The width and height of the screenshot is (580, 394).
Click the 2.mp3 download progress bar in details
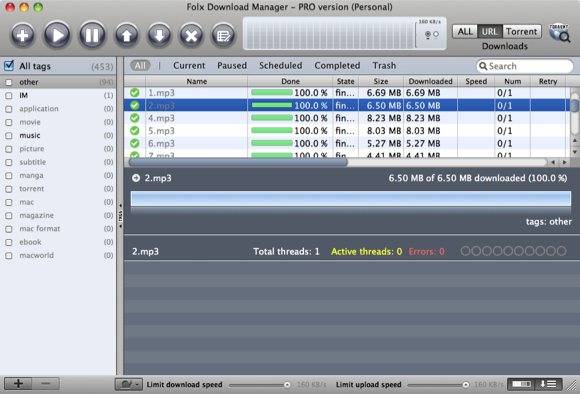(351, 199)
